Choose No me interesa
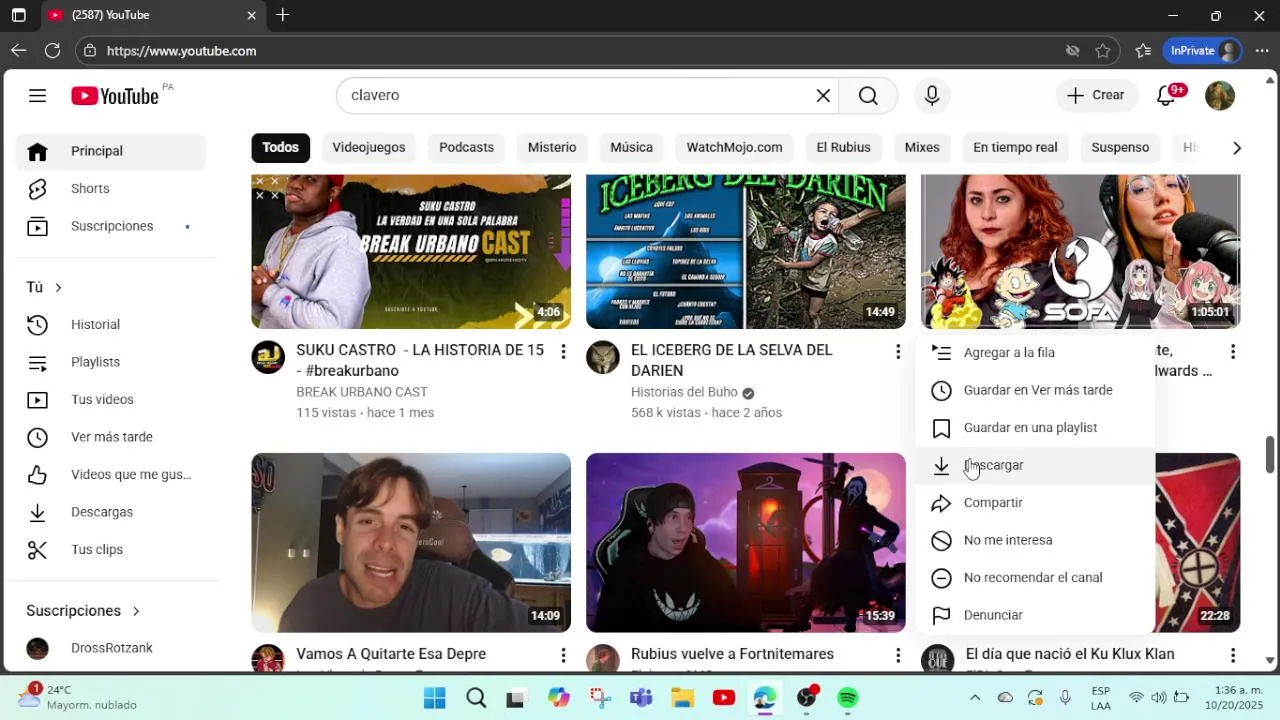The image size is (1280, 720). [1035, 540]
